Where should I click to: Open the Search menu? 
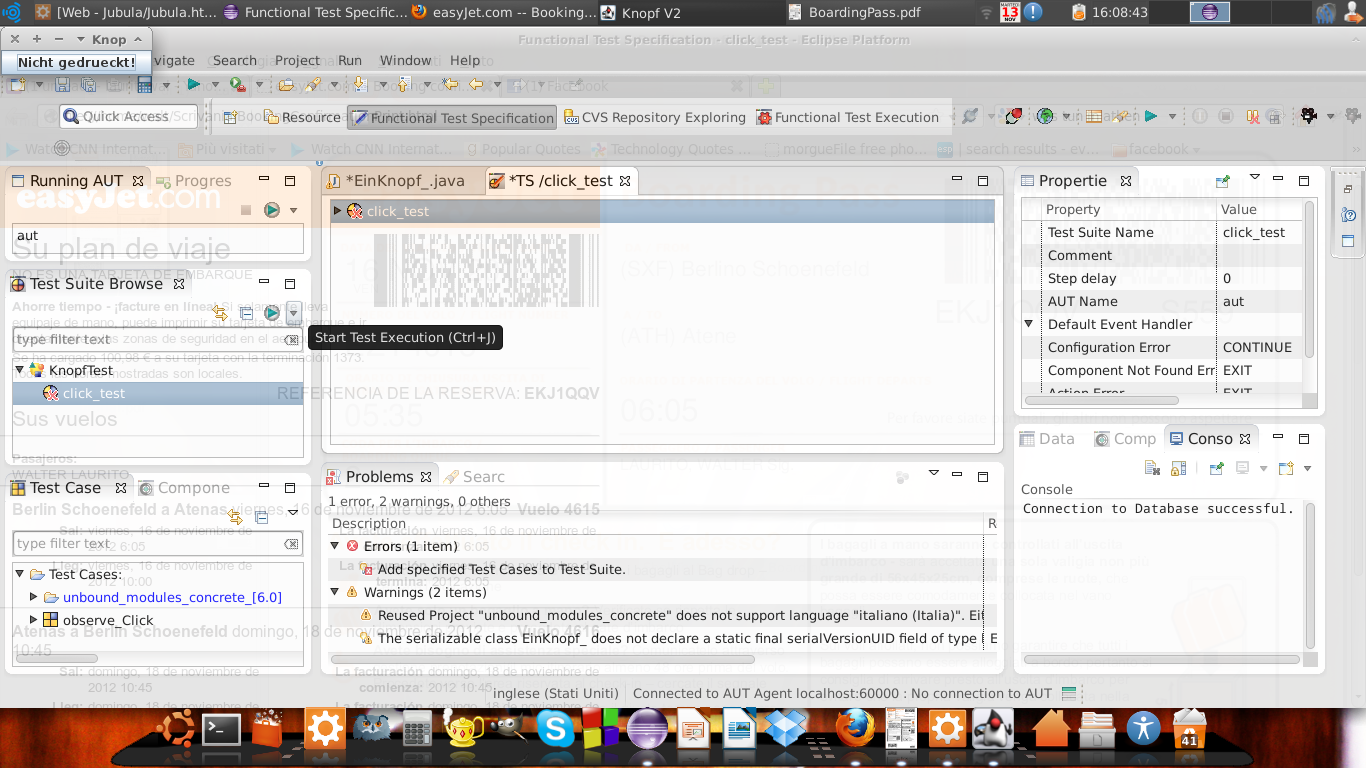(235, 60)
